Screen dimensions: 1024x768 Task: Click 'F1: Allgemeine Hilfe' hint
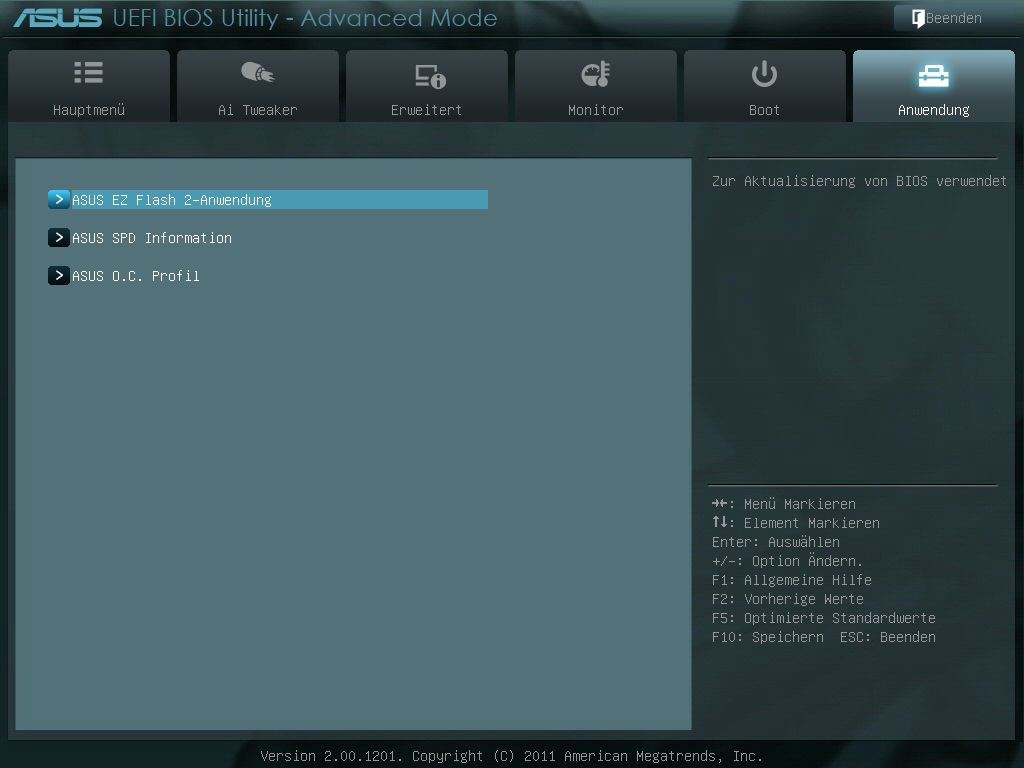tap(792, 580)
